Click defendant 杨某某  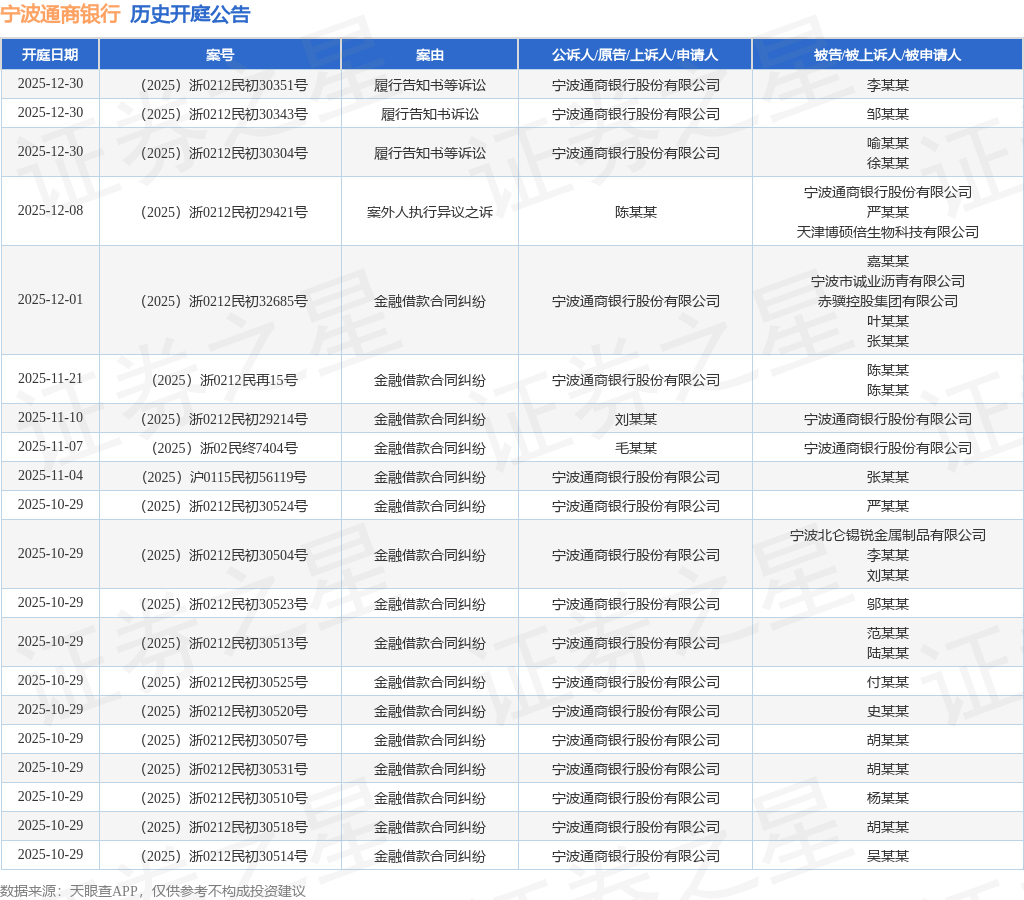click(x=888, y=798)
